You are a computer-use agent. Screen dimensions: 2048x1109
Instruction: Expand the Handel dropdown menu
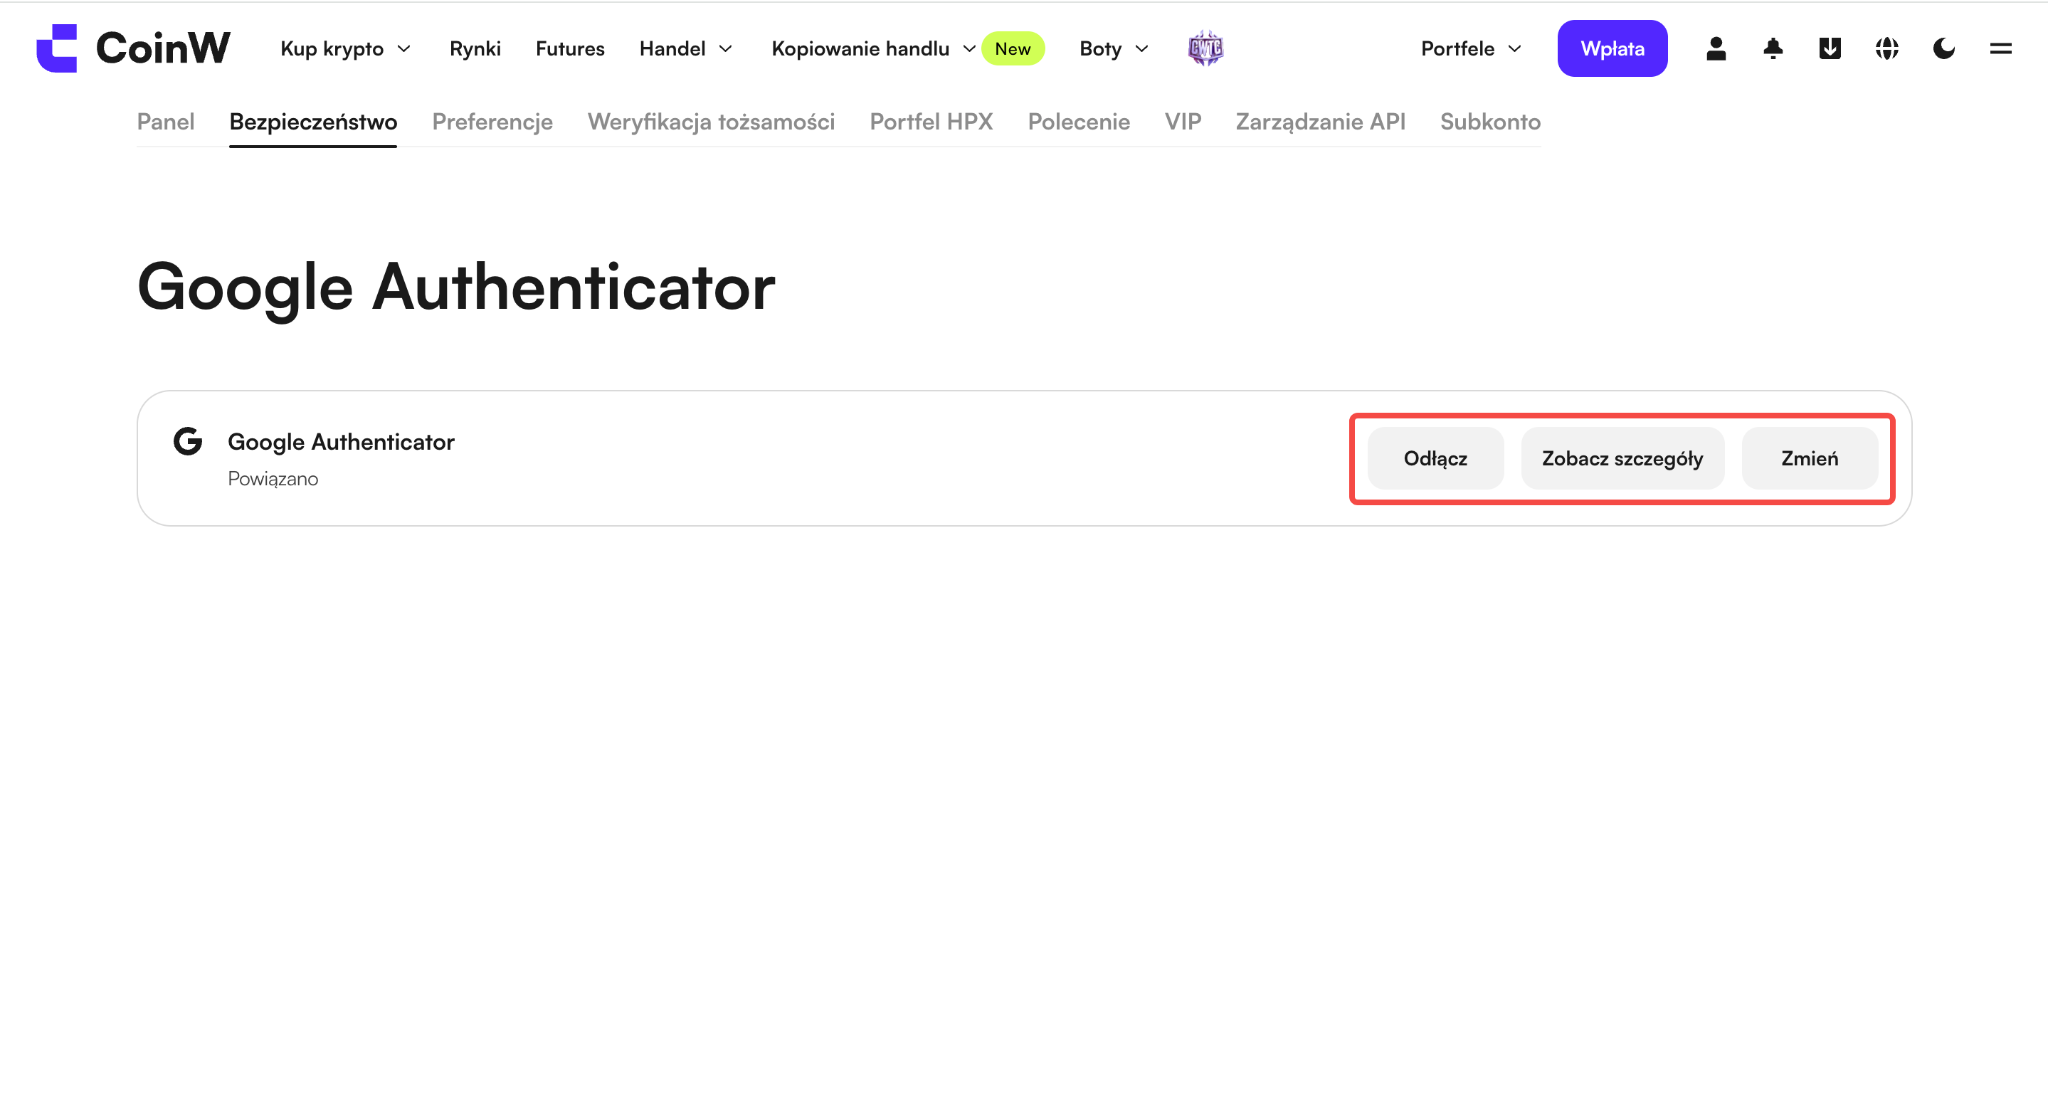click(686, 49)
